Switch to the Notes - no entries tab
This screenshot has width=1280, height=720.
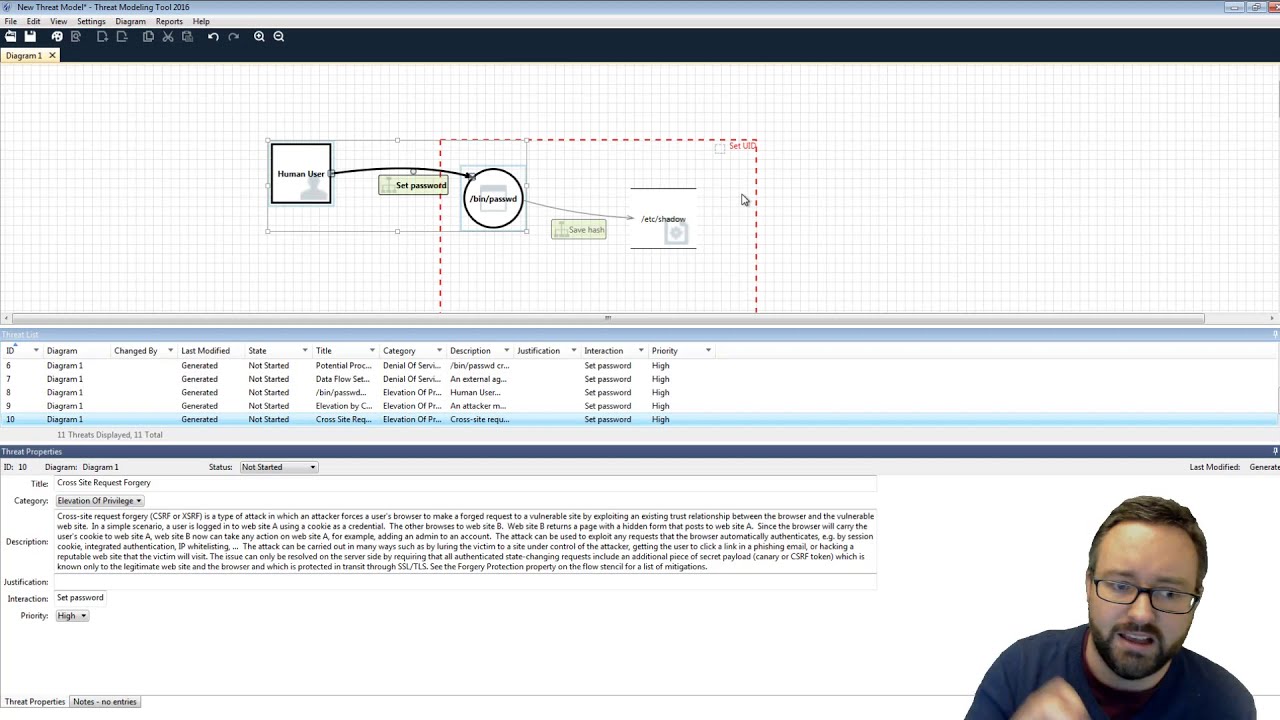(105, 702)
